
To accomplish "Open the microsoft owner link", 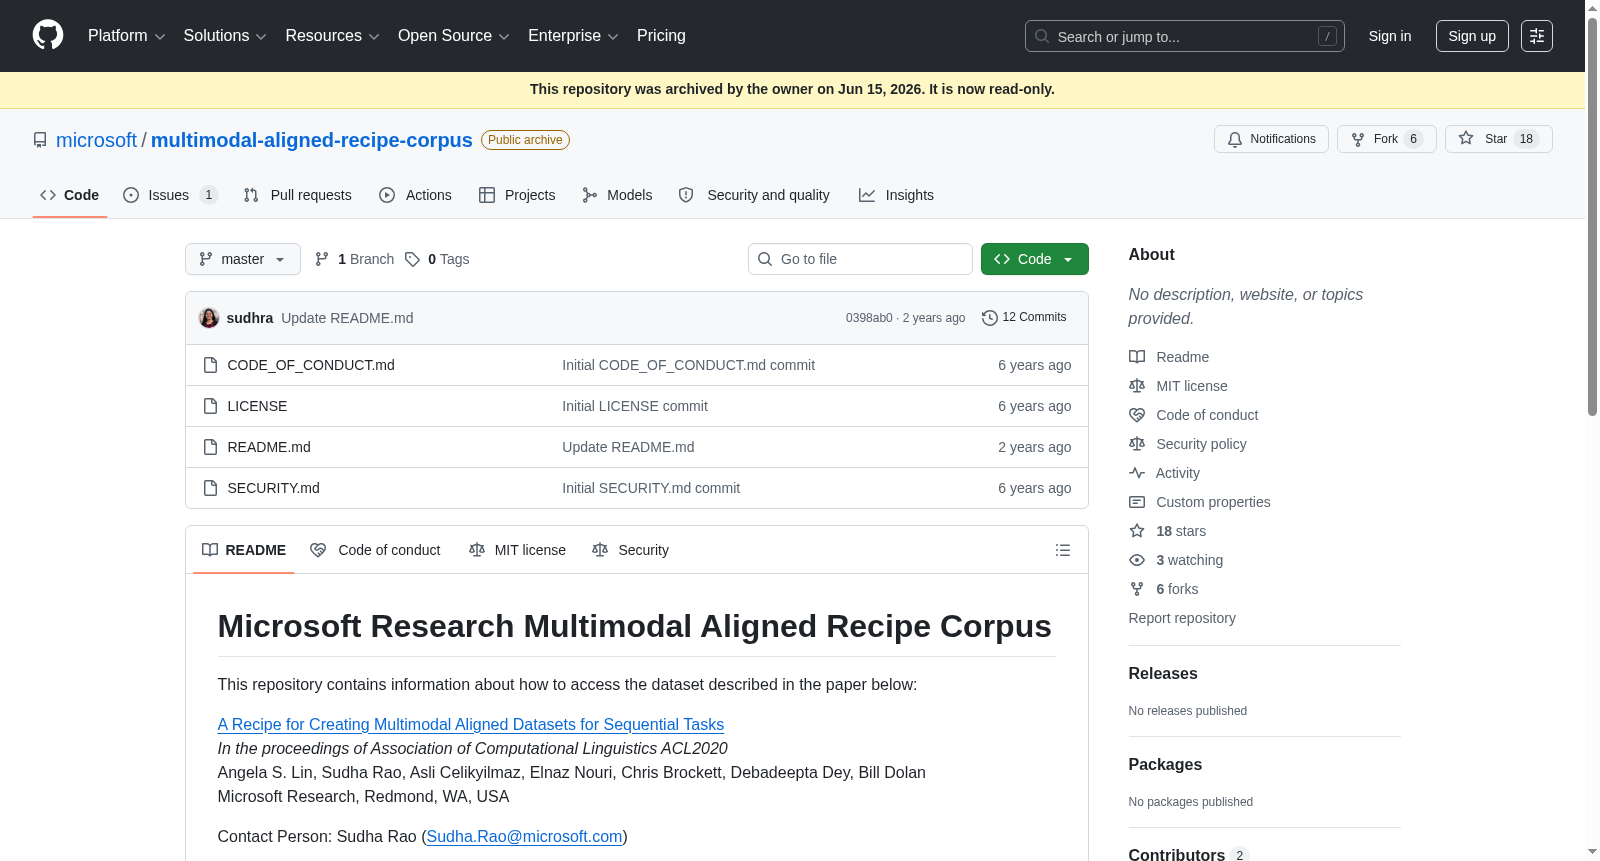I will (x=96, y=140).
